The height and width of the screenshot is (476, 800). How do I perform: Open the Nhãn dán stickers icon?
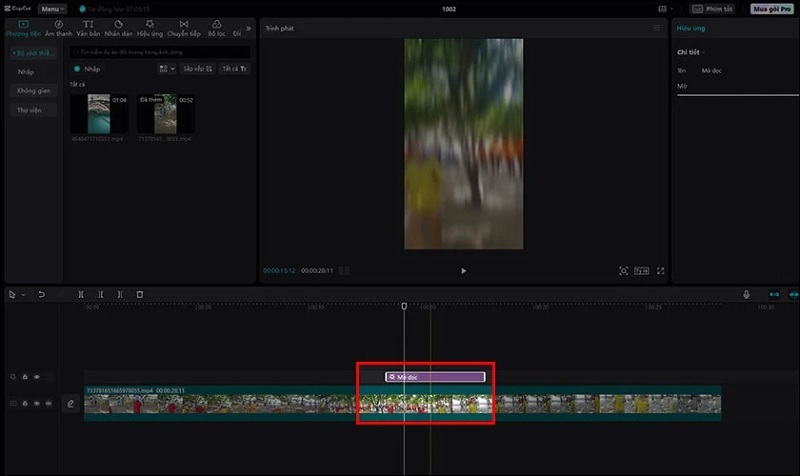(x=119, y=27)
